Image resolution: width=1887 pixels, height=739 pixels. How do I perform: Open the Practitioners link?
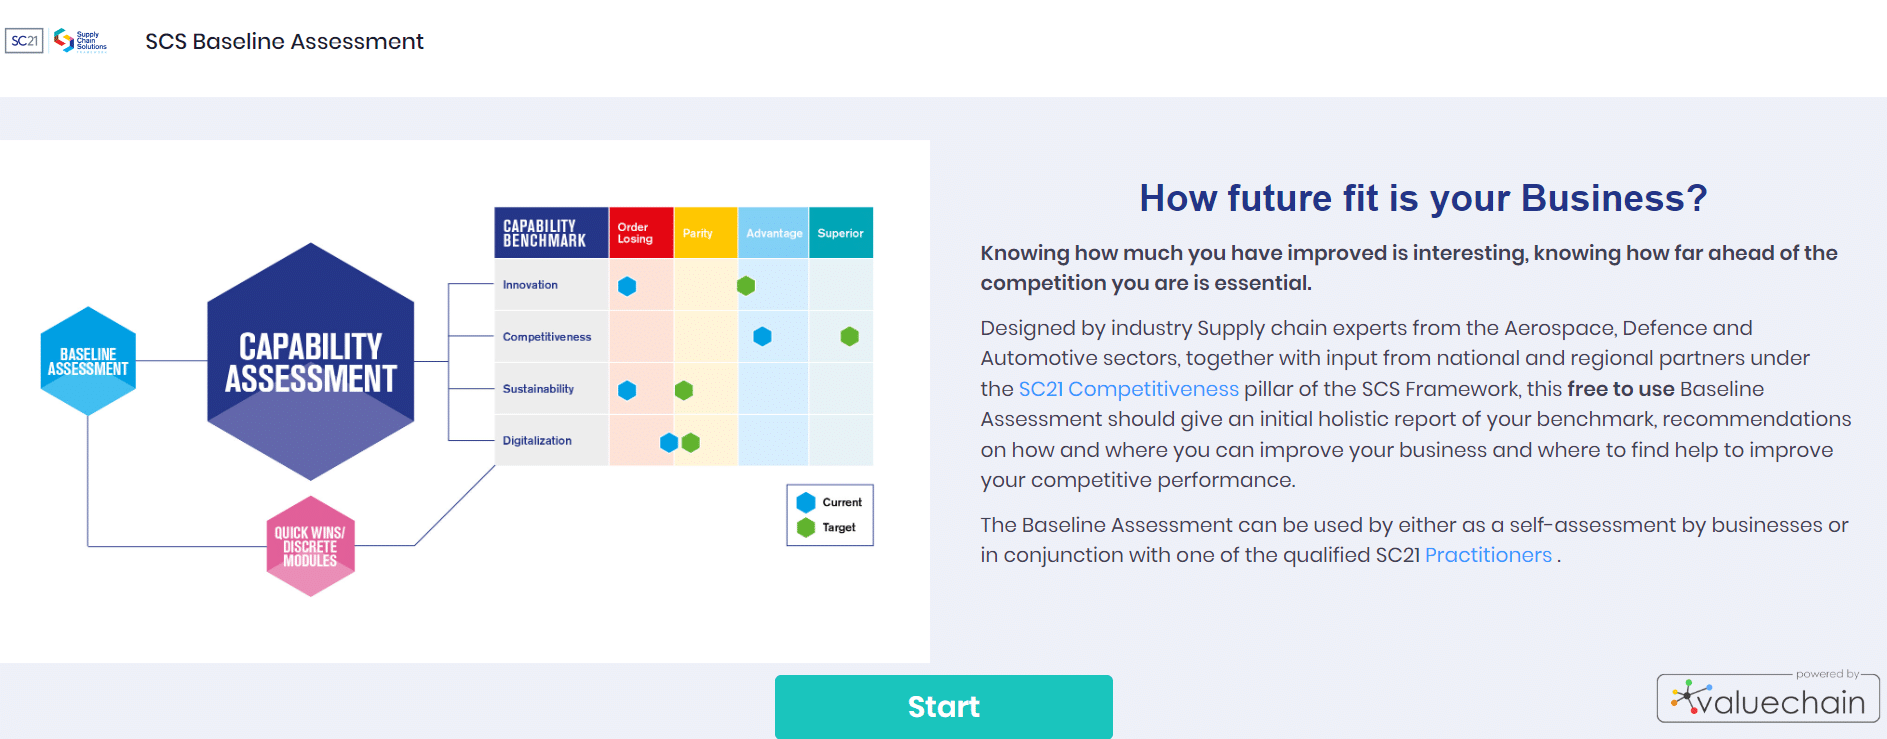(1487, 554)
